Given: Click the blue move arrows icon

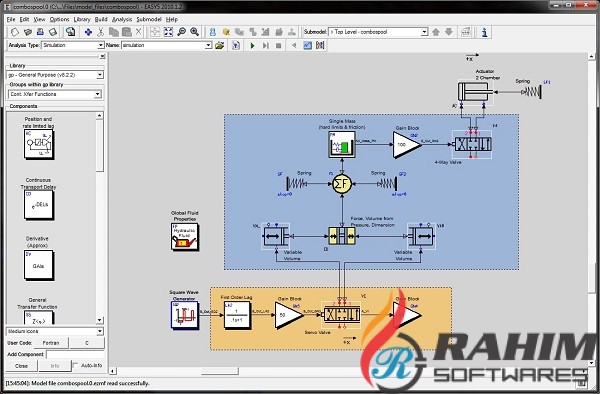Looking at the screenshot, I should click(x=88, y=32).
